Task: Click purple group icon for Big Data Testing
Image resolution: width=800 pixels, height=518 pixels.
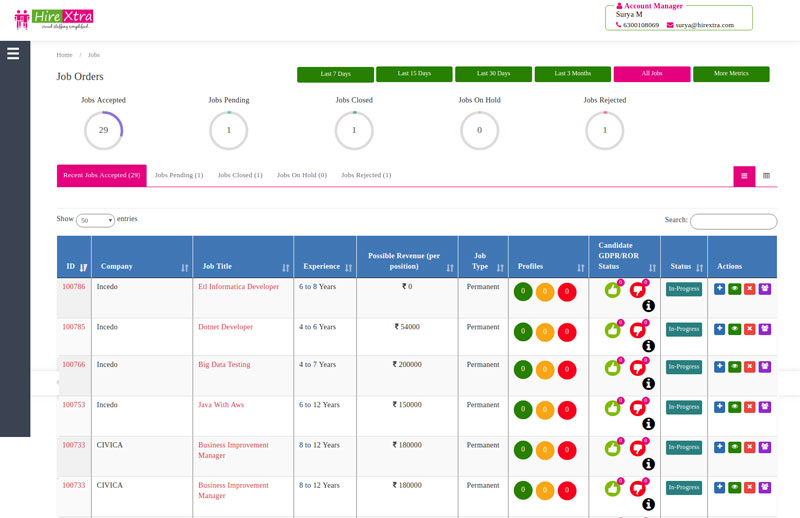Action: (x=765, y=367)
